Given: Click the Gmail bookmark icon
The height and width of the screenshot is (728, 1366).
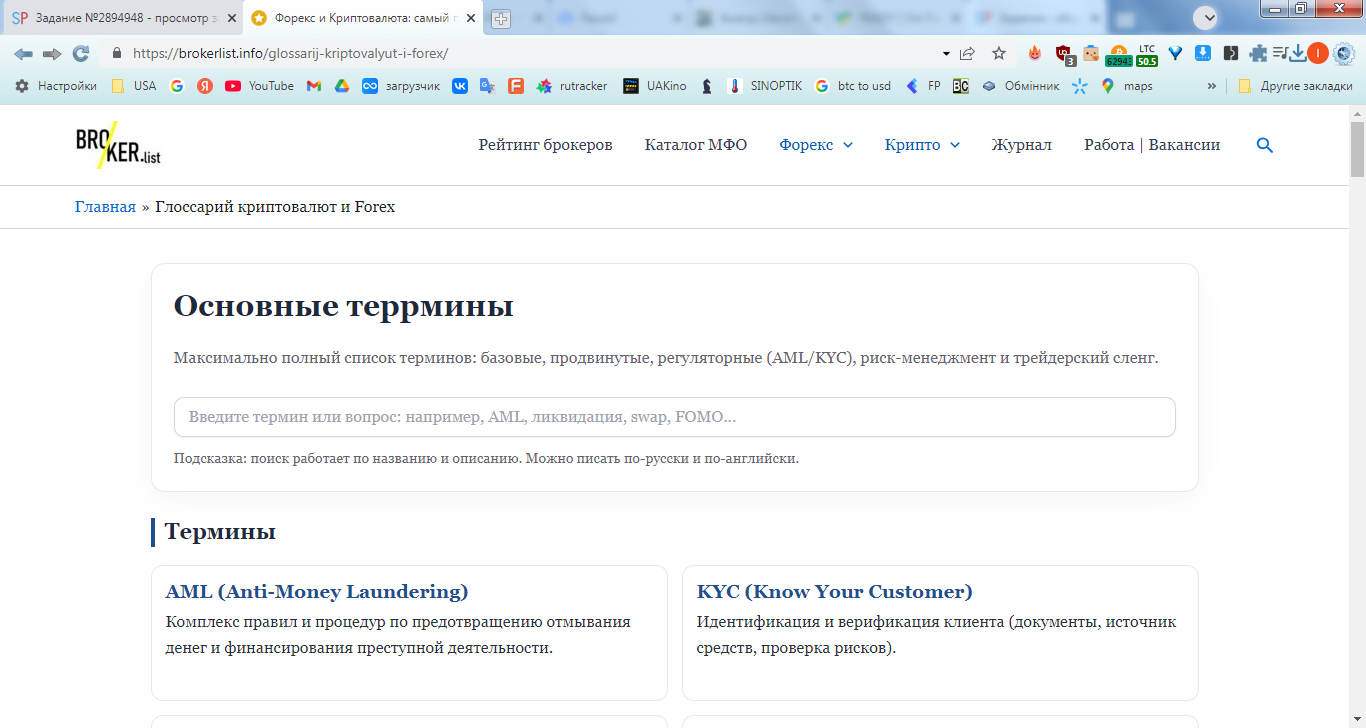Looking at the screenshot, I should (x=314, y=86).
